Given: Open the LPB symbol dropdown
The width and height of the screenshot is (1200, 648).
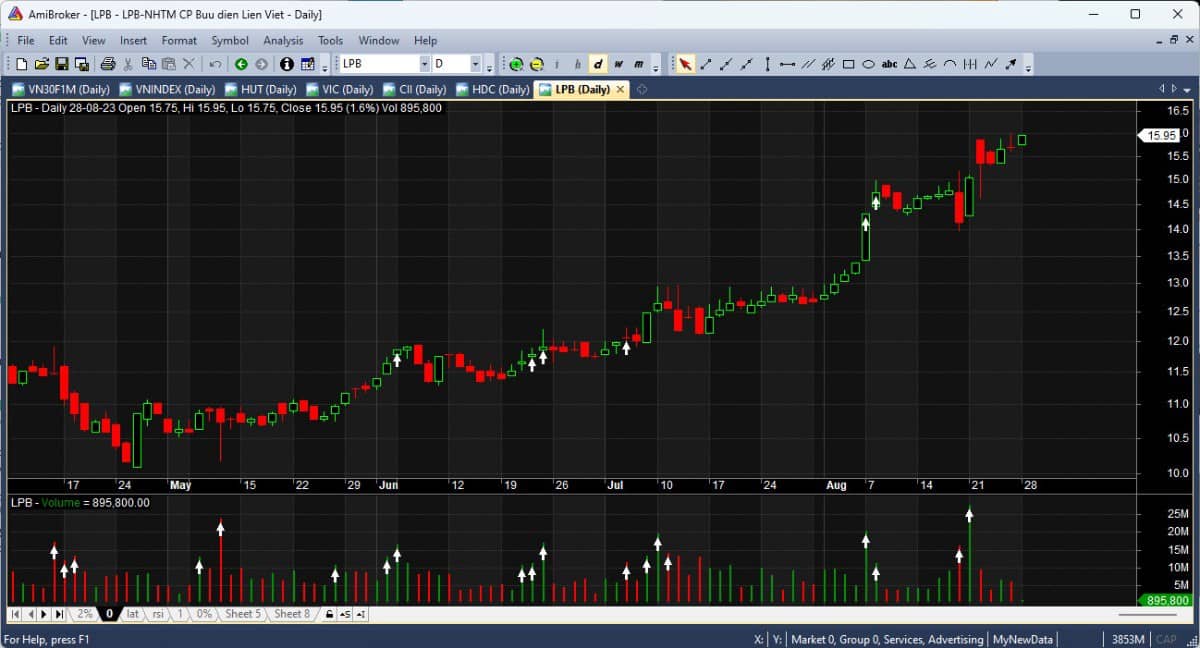Looking at the screenshot, I should (x=424, y=64).
